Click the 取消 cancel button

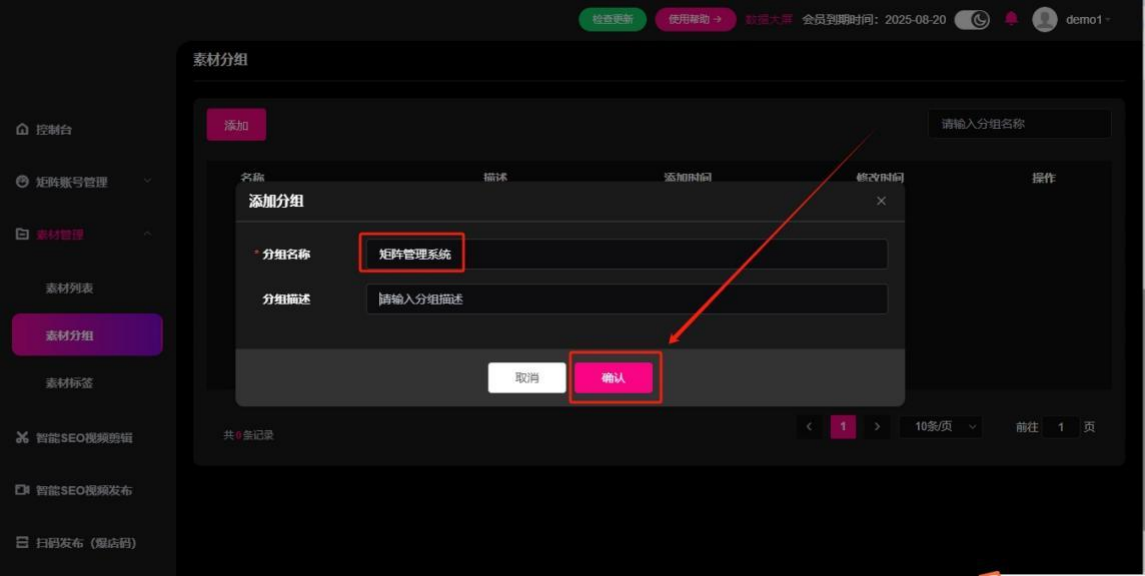[x=527, y=378]
